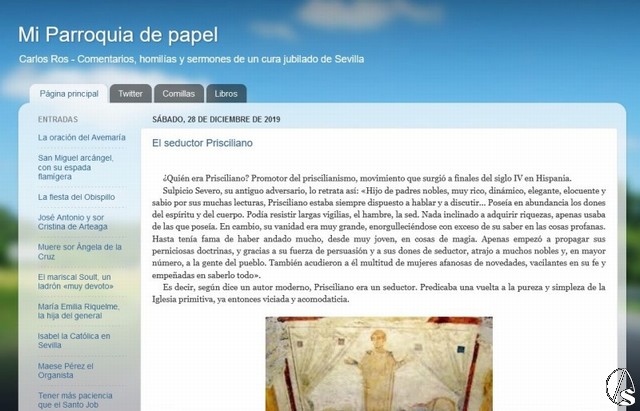This screenshot has height=411, width=640.
Task: Open sidebar entry La oración del Avemaría
Action: pos(82,138)
